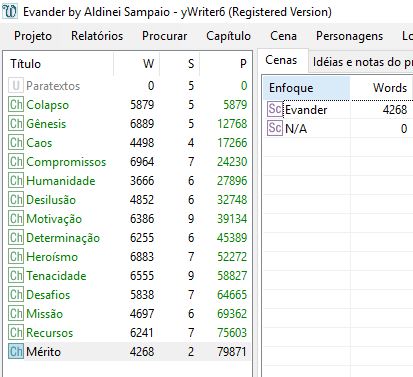Click the Ch icon beside Compromissos
The width and height of the screenshot is (413, 377).
point(16,162)
